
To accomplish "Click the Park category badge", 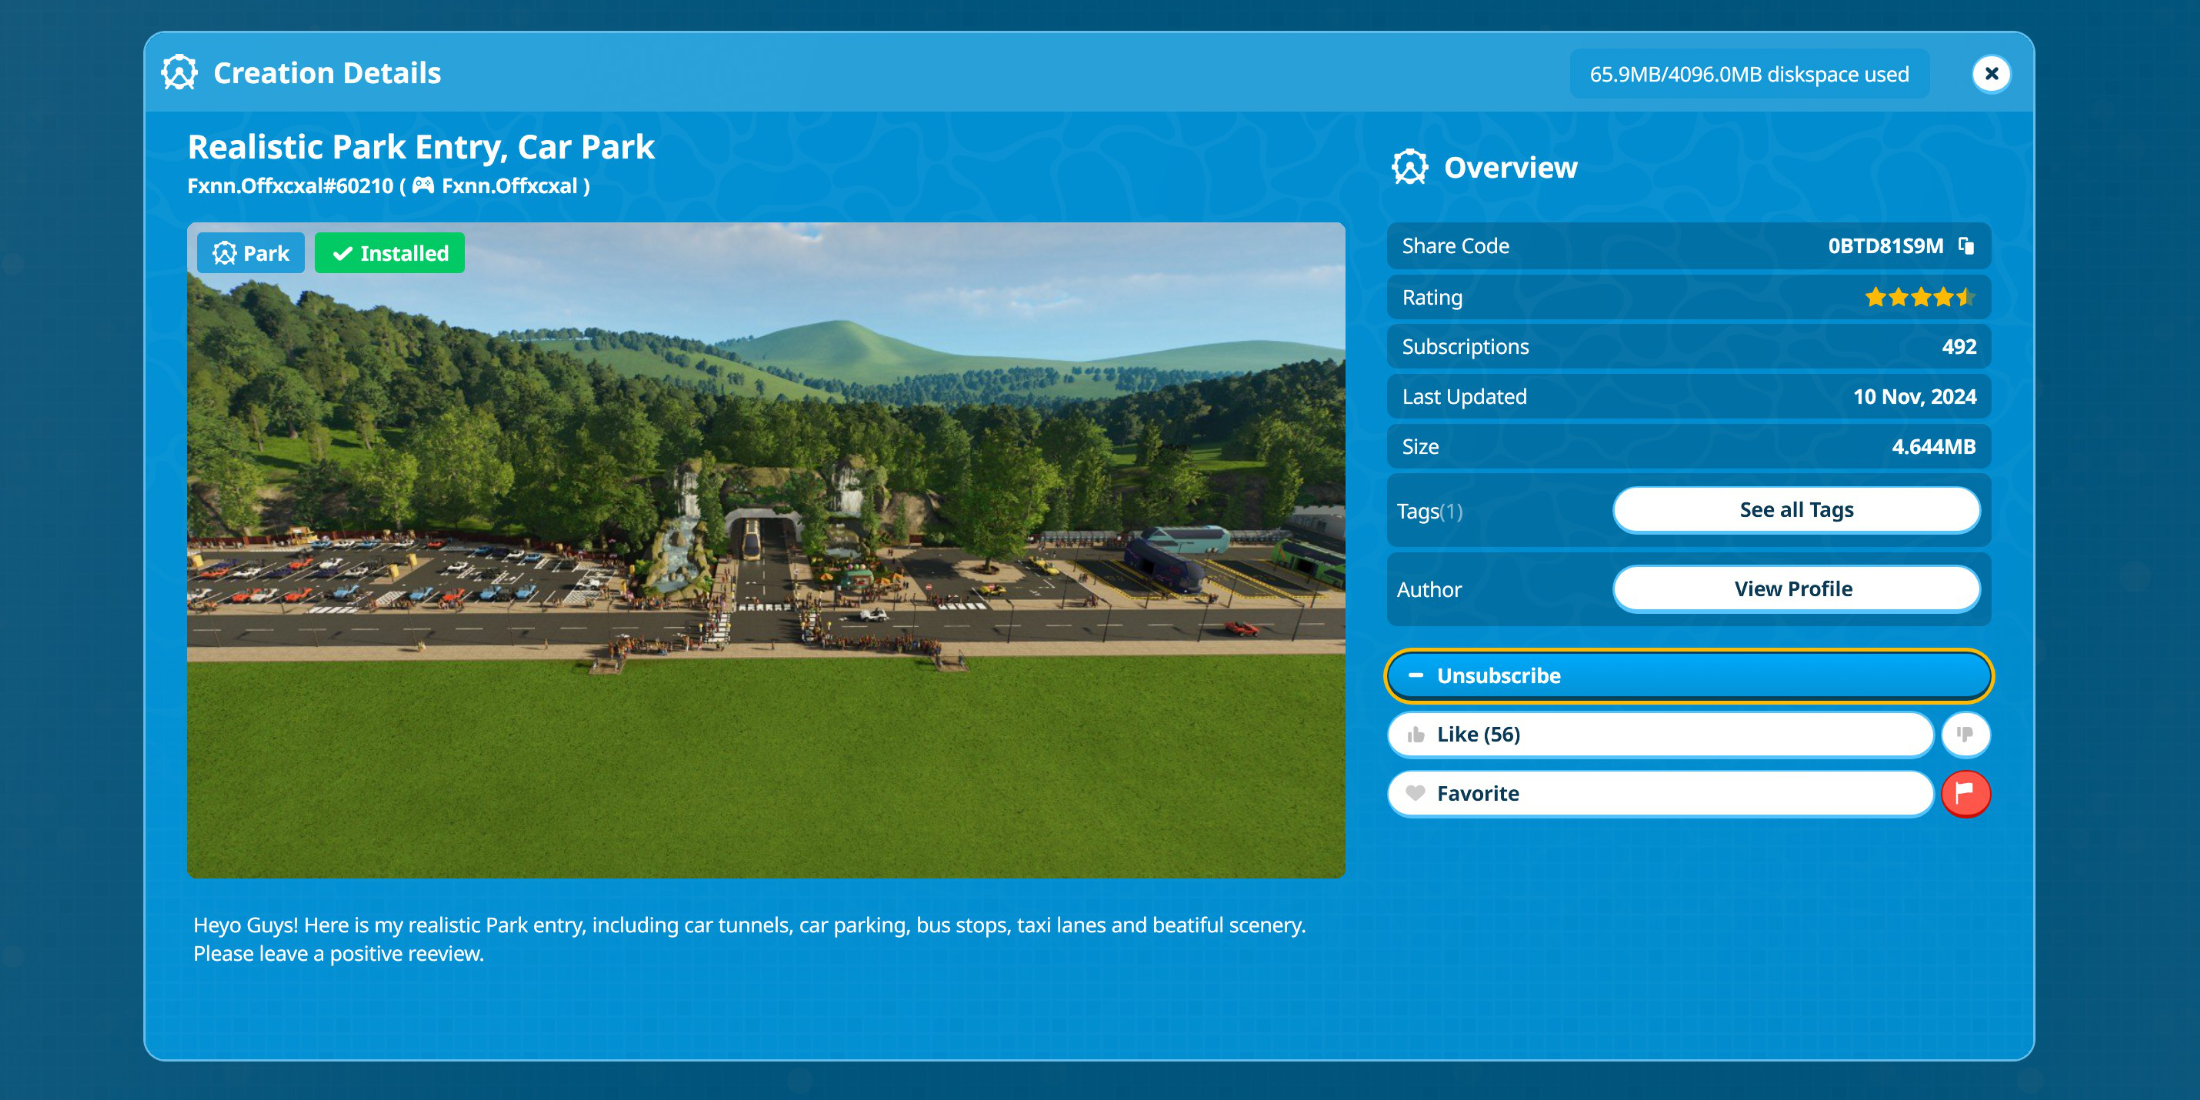I will 251,253.
